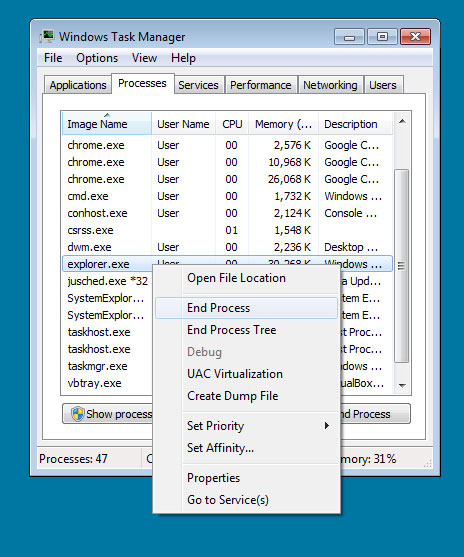
Task: Choose End Process Tree in context menu
Action: click(246, 330)
